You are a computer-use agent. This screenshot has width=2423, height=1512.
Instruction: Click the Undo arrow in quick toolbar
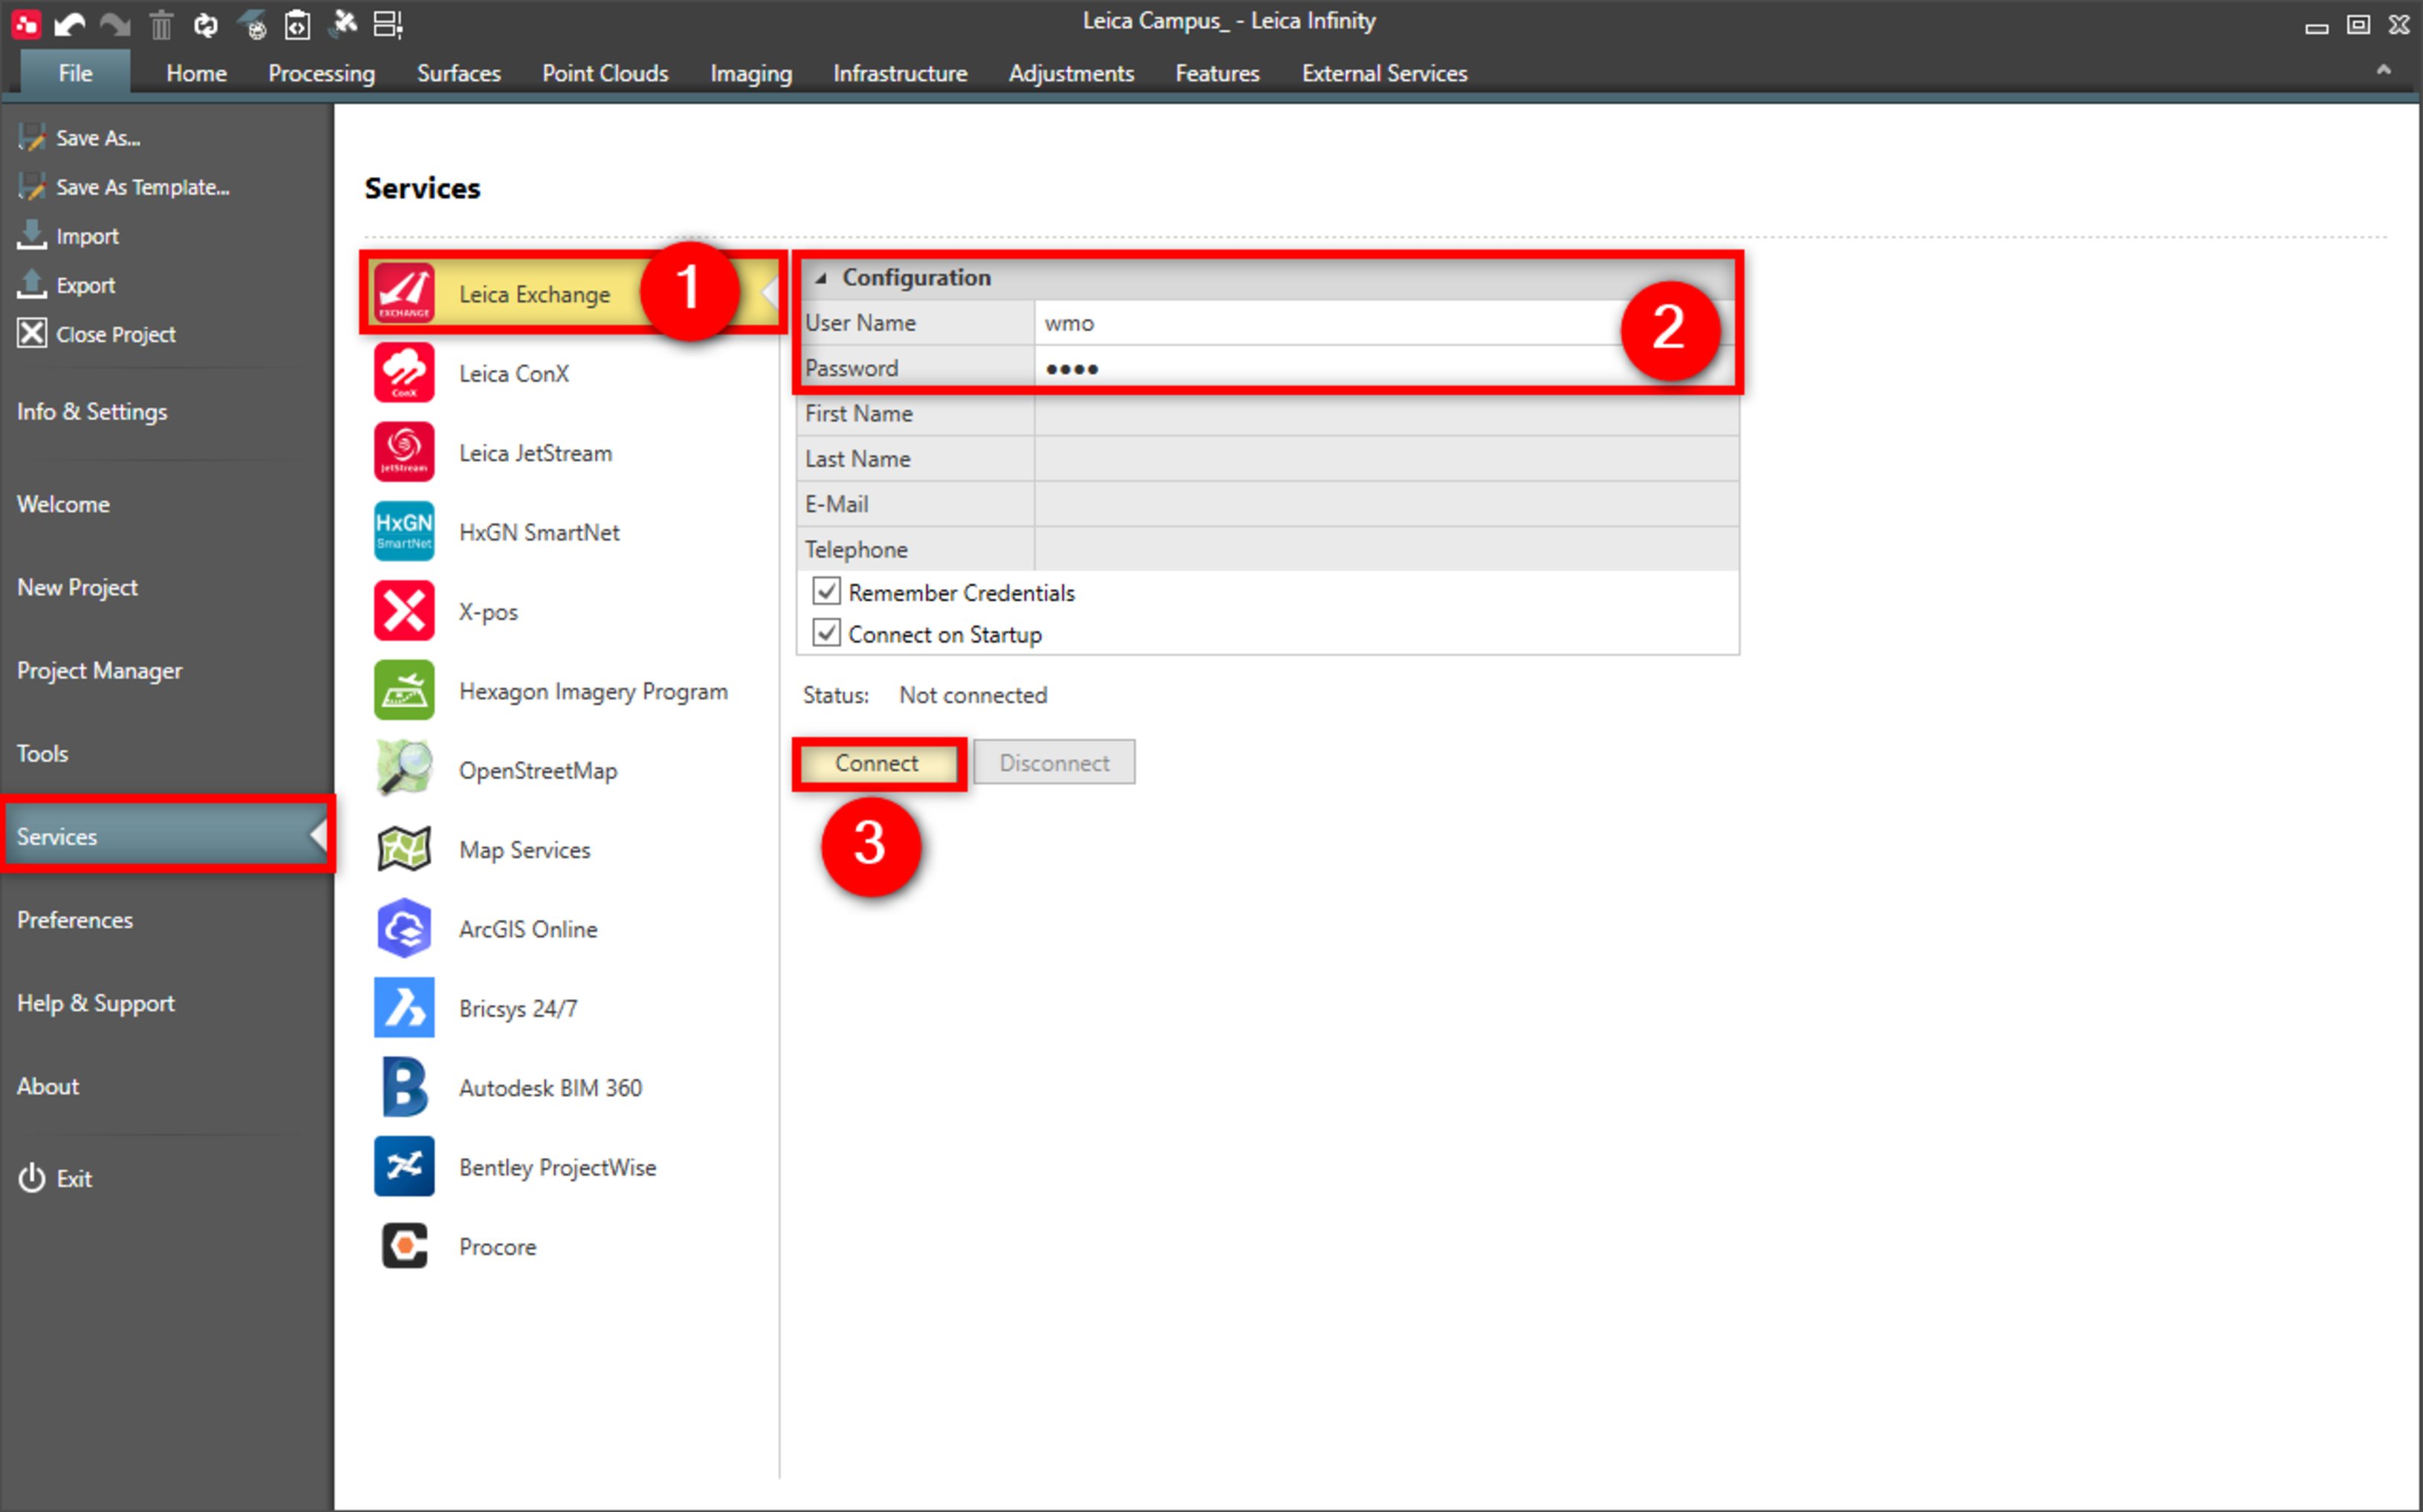pos(69,24)
